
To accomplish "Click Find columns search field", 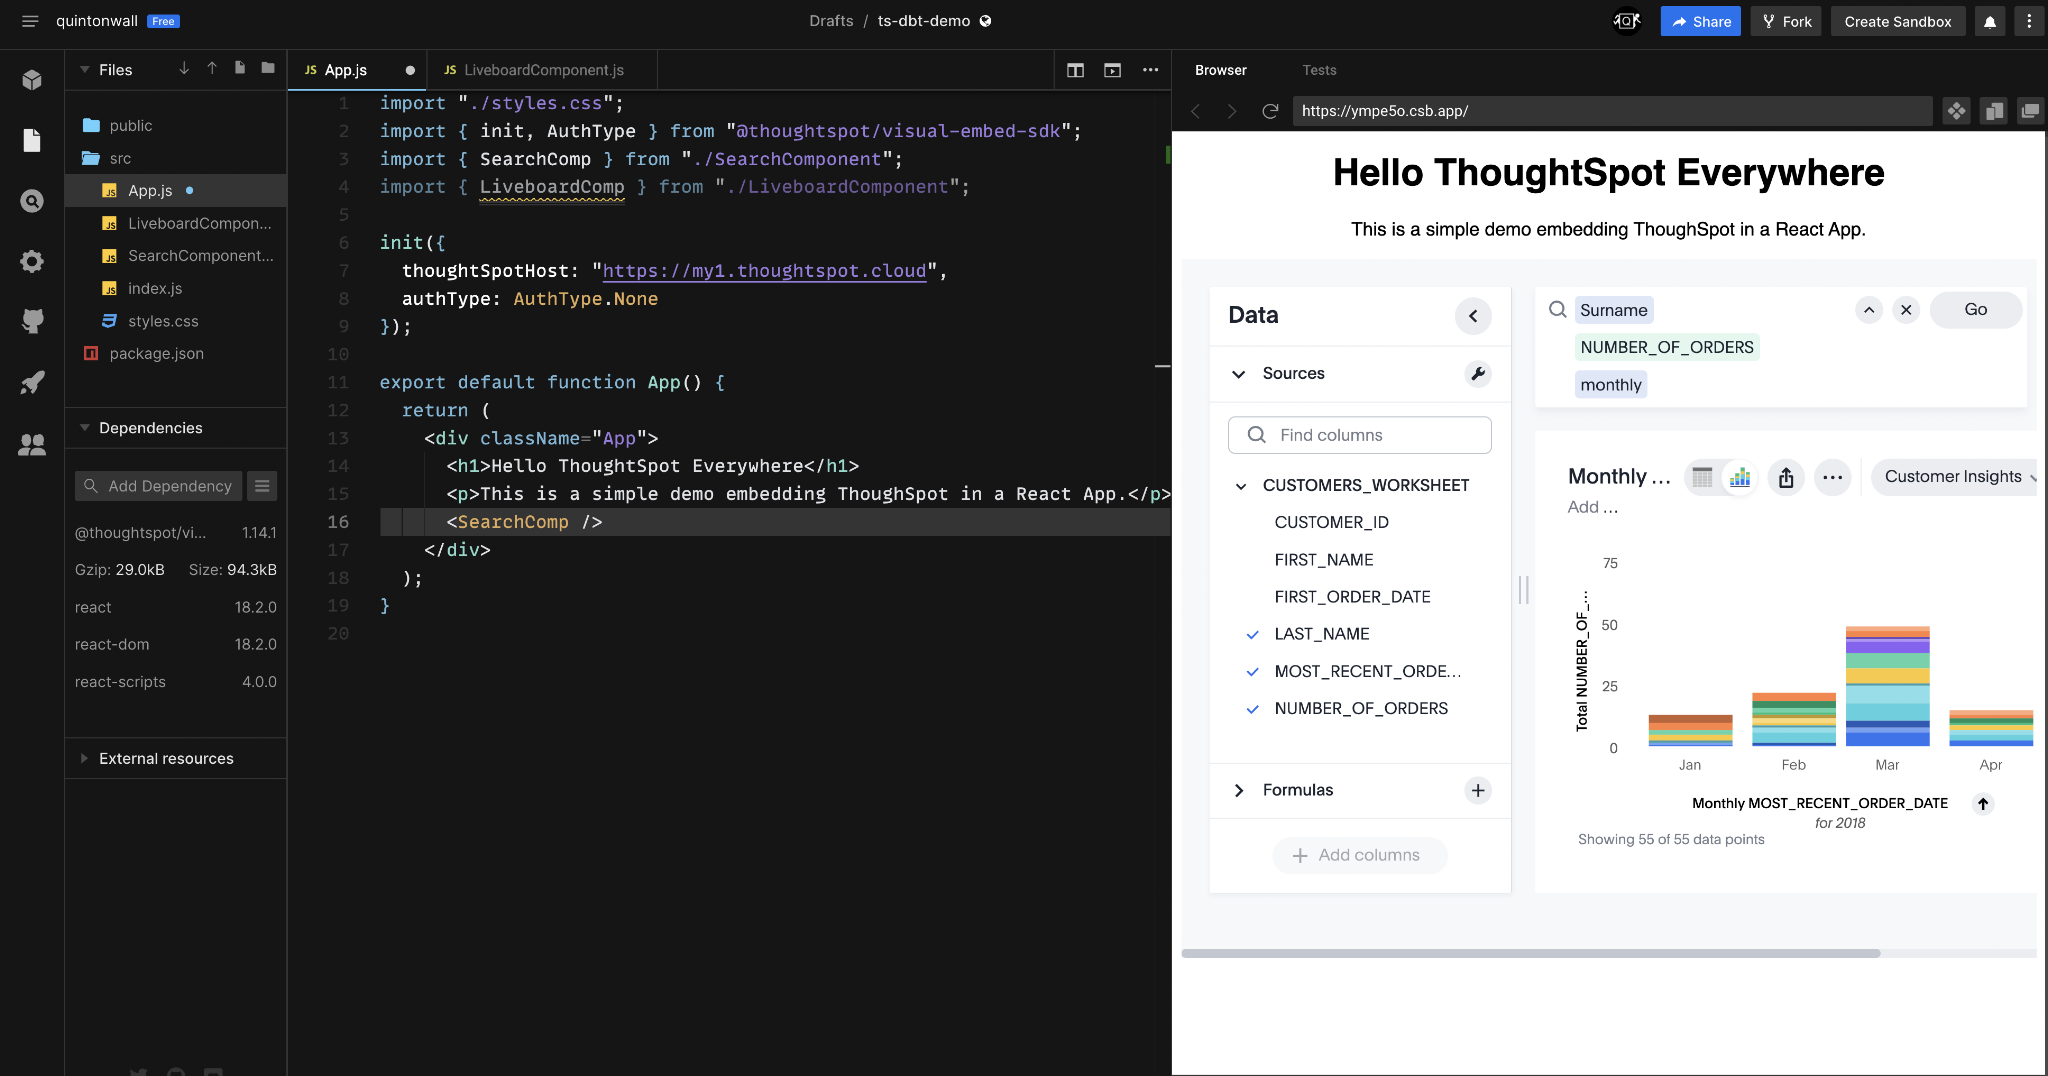I will pyautogui.click(x=1360, y=435).
